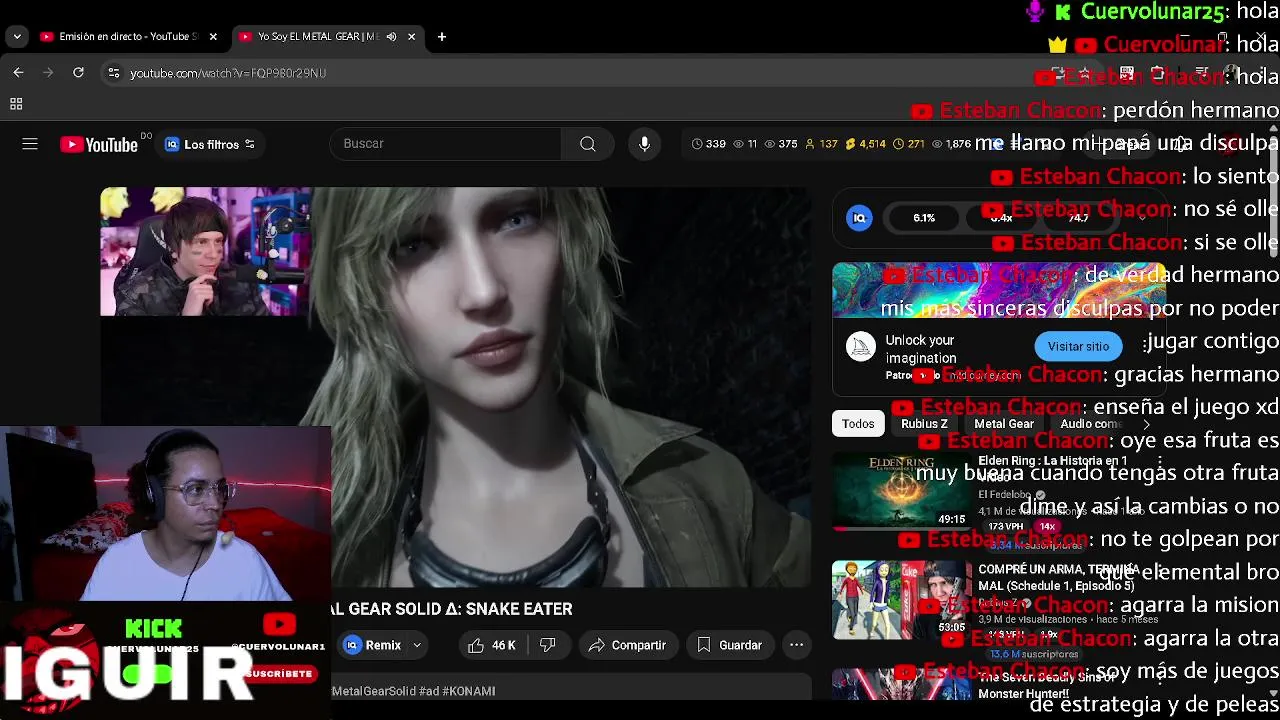Click the youtube.com URL address bar
The height and width of the screenshot is (720, 1280).
[228, 73]
